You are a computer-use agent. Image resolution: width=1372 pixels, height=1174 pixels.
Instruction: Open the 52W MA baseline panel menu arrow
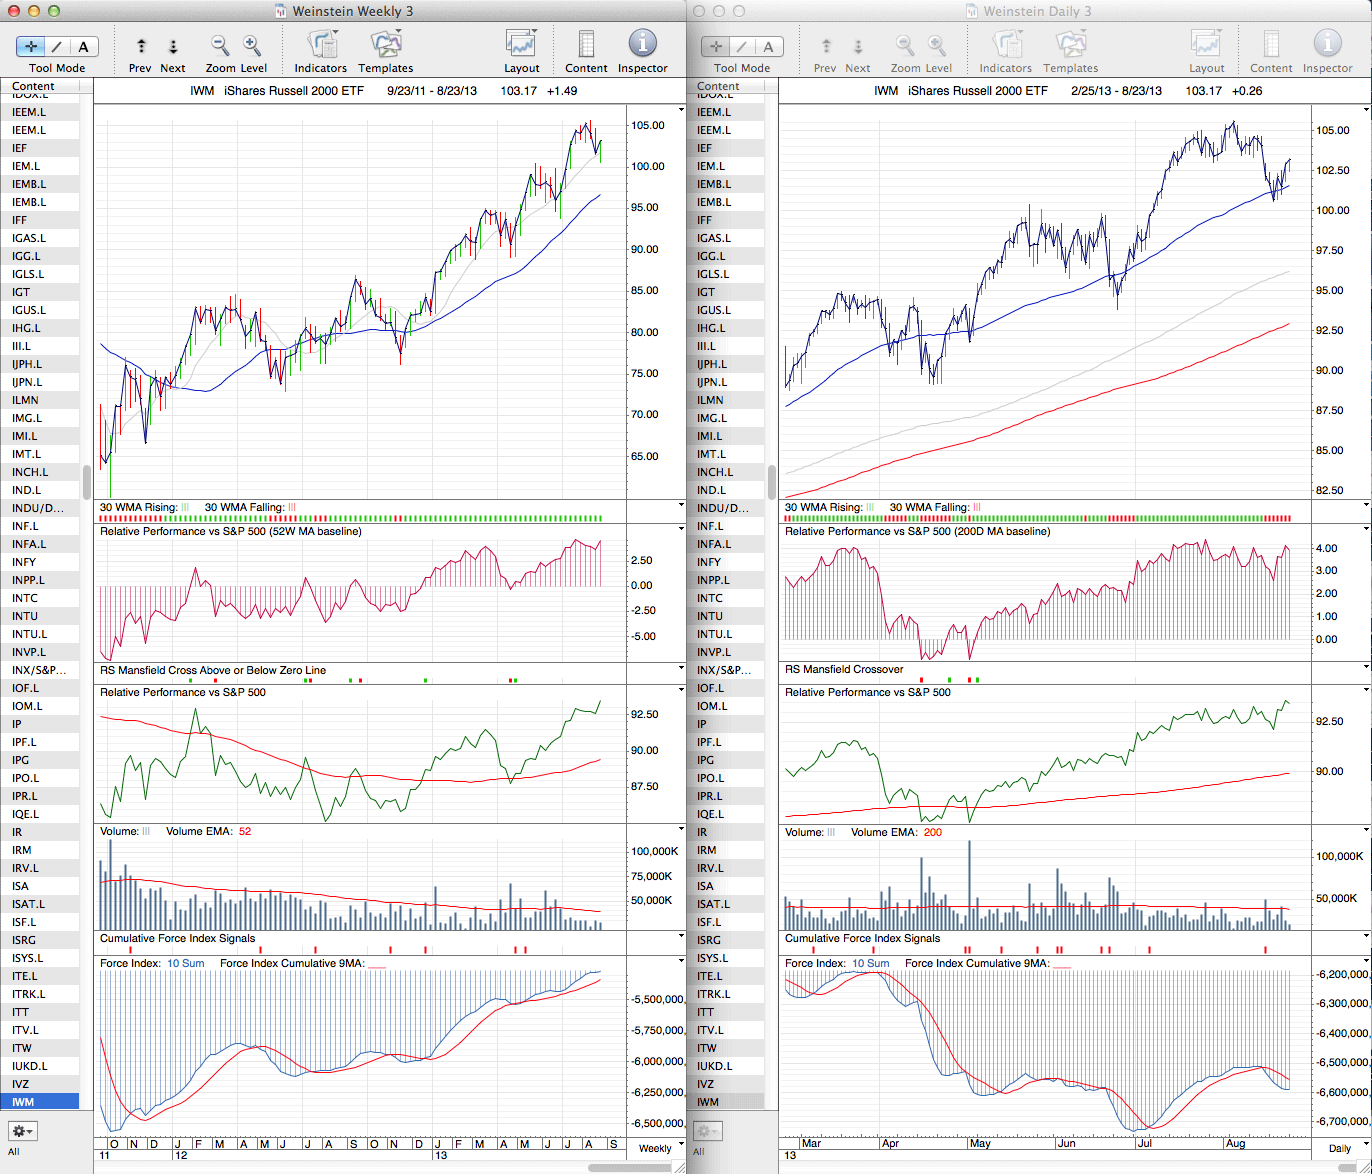681,530
